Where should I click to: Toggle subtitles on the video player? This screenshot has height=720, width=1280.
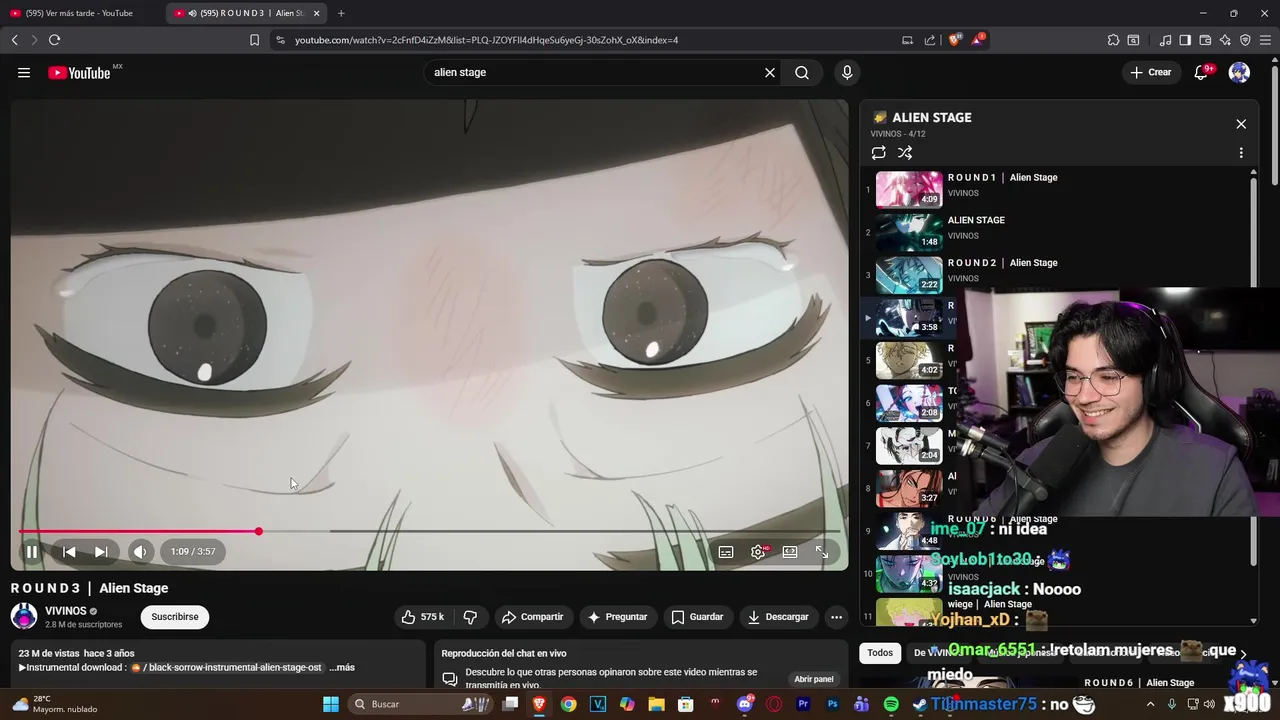coord(726,552)
